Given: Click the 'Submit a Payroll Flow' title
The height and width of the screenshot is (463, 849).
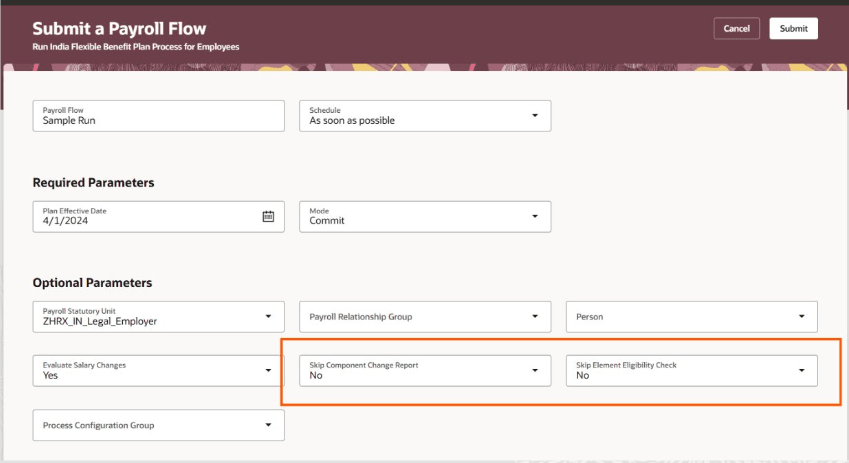Looking at the screenshot, I should pyautogui.click(x=119, y=29).
